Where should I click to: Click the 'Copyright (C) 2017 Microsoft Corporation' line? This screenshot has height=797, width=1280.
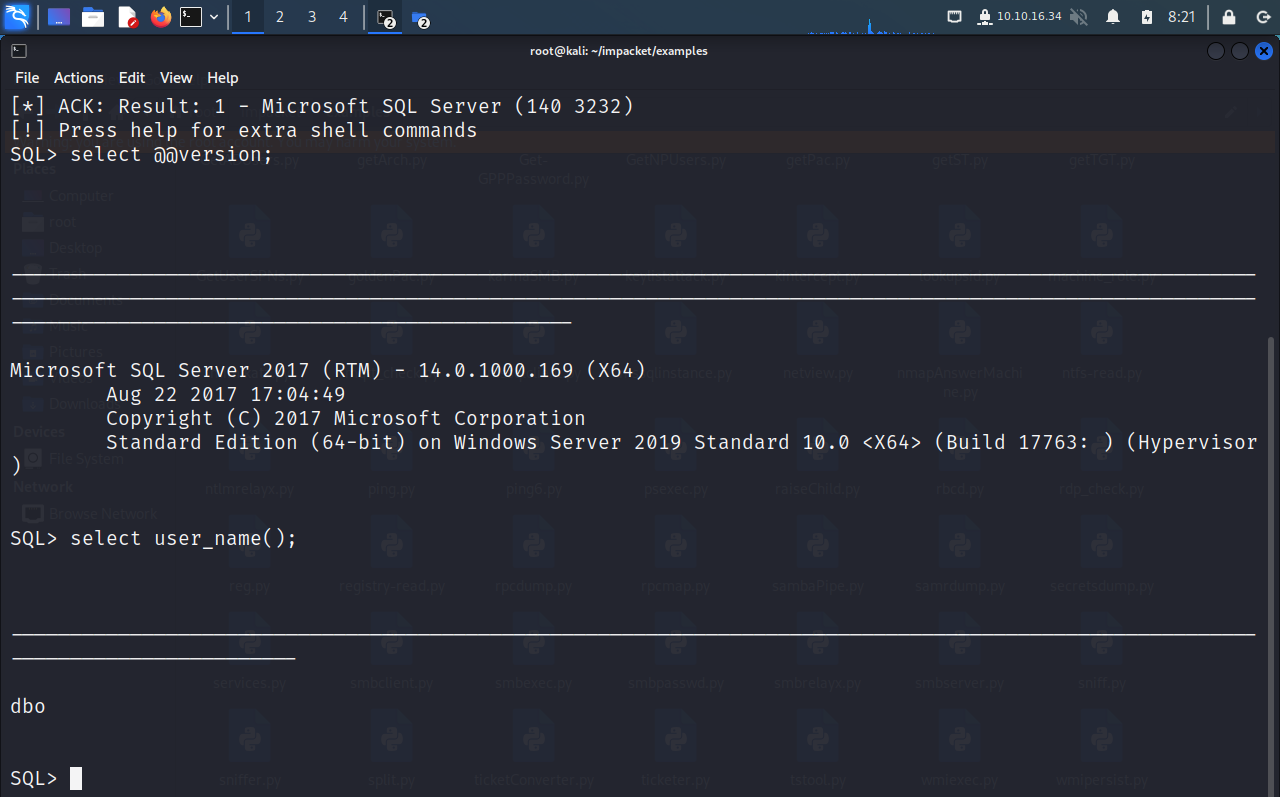pyautogui.click(x=346, y=418)
